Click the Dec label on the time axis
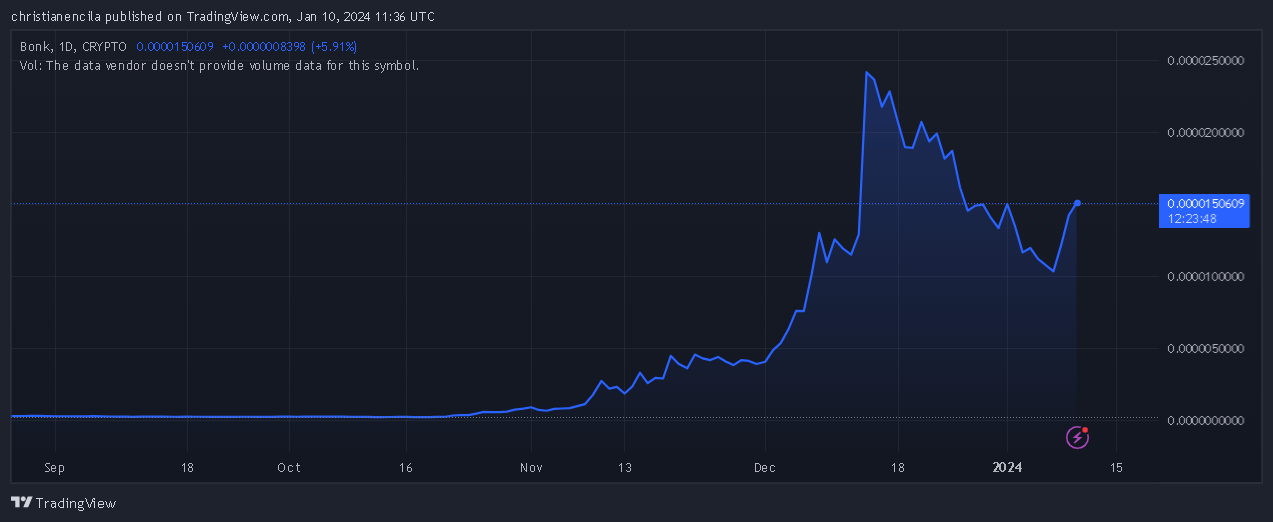1273x522 pixels. click(x=765, y=467)
